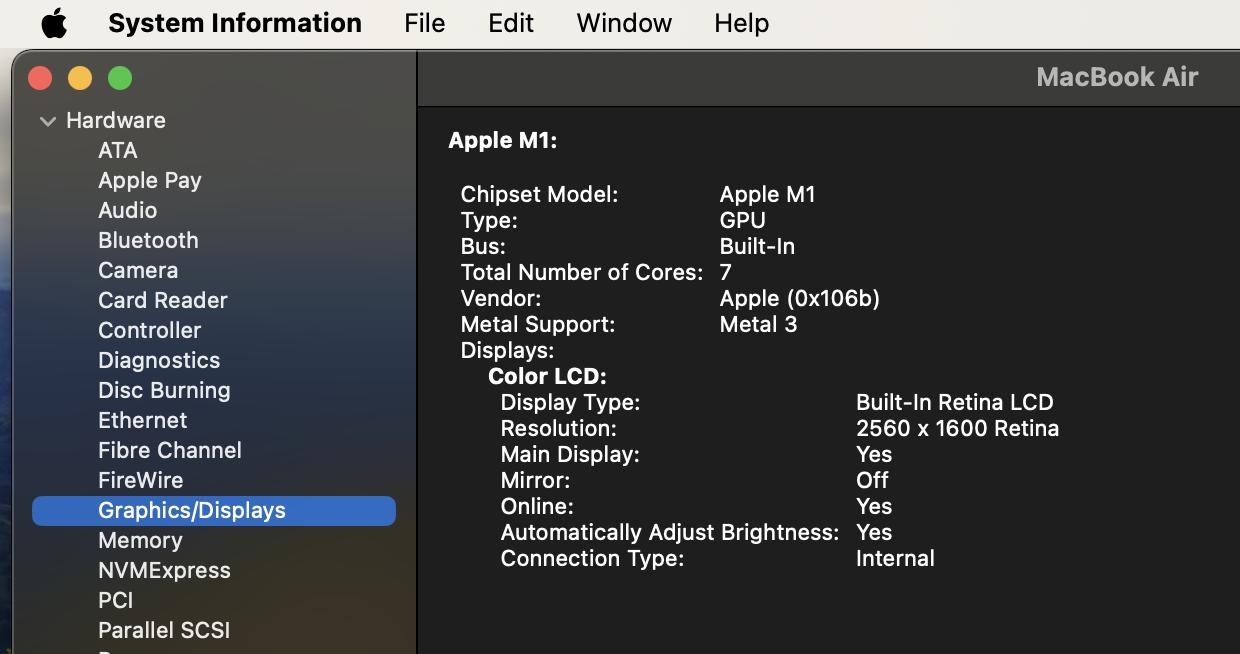Select the Resolution value 2560 x 1600 Retina

[957, 428]
